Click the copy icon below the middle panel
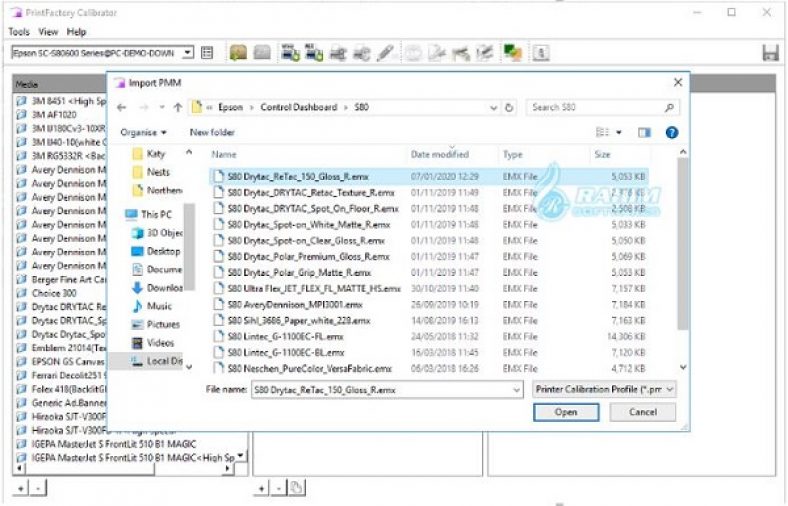This screenshot has width=788, height=506. click(x=297, y=487)
